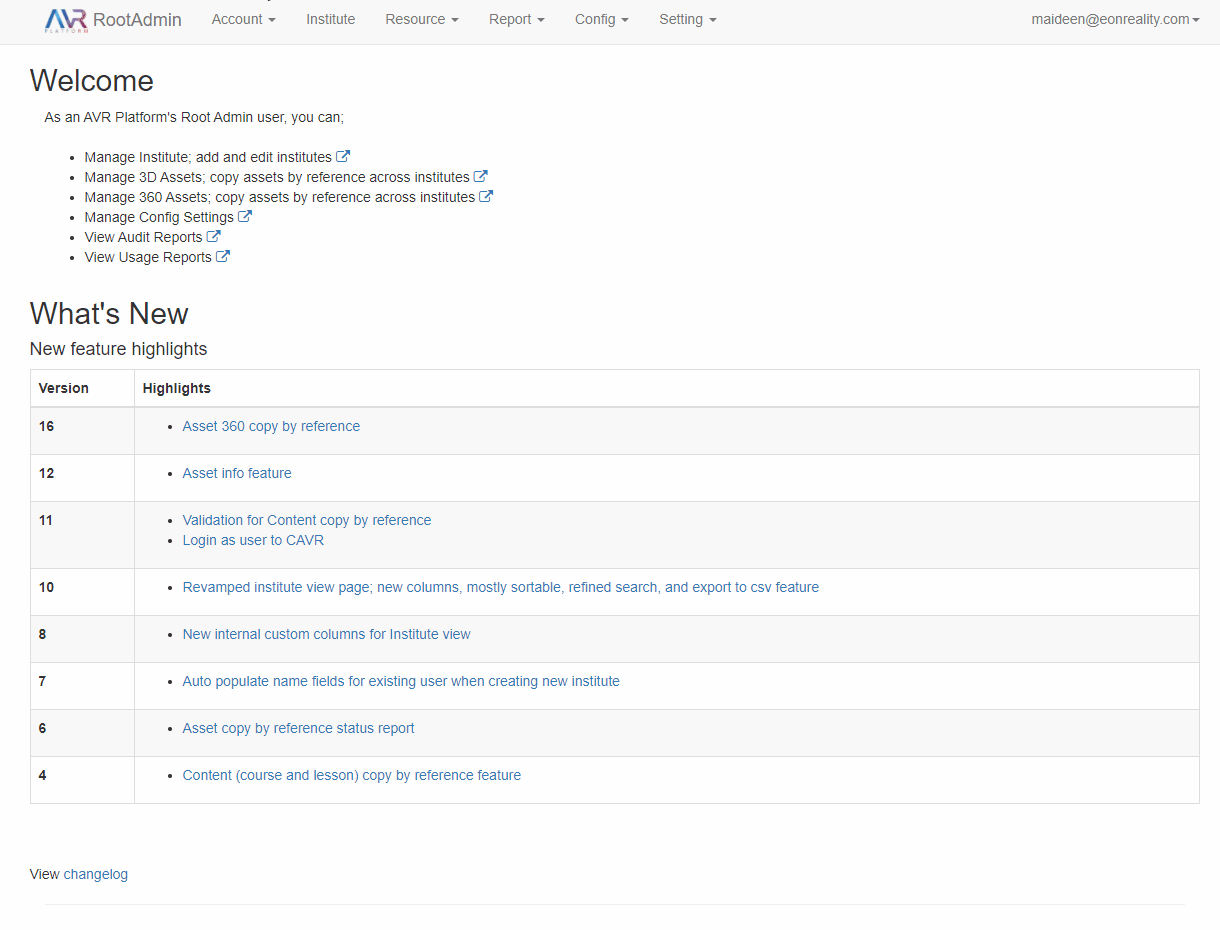Select the external link icon beside Manage Config Settings

[x=244, y=216]
